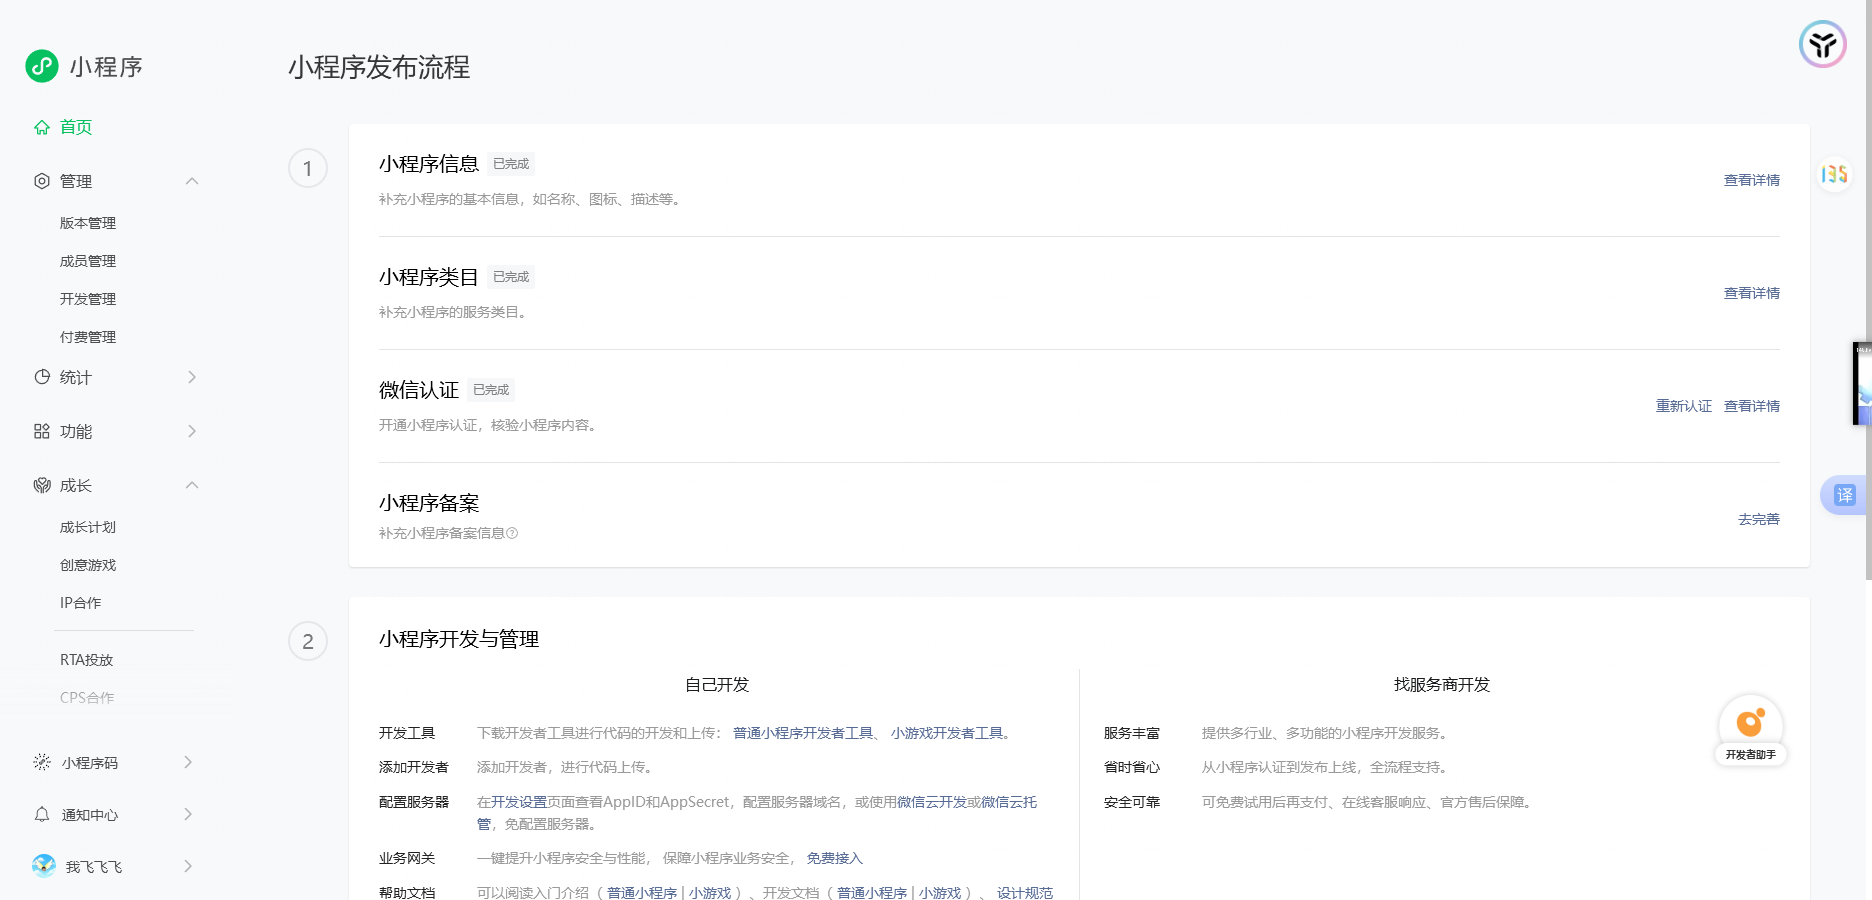Click the colorful 135 extension icon
Screen dimensions: 1872x900
click(1834, 175)
